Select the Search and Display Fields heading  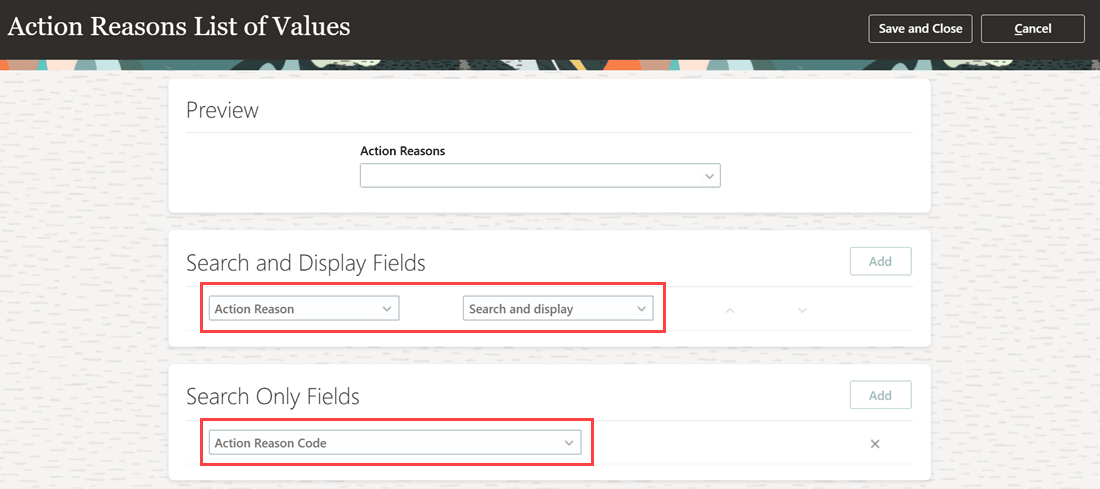click(x=306, y=263)
